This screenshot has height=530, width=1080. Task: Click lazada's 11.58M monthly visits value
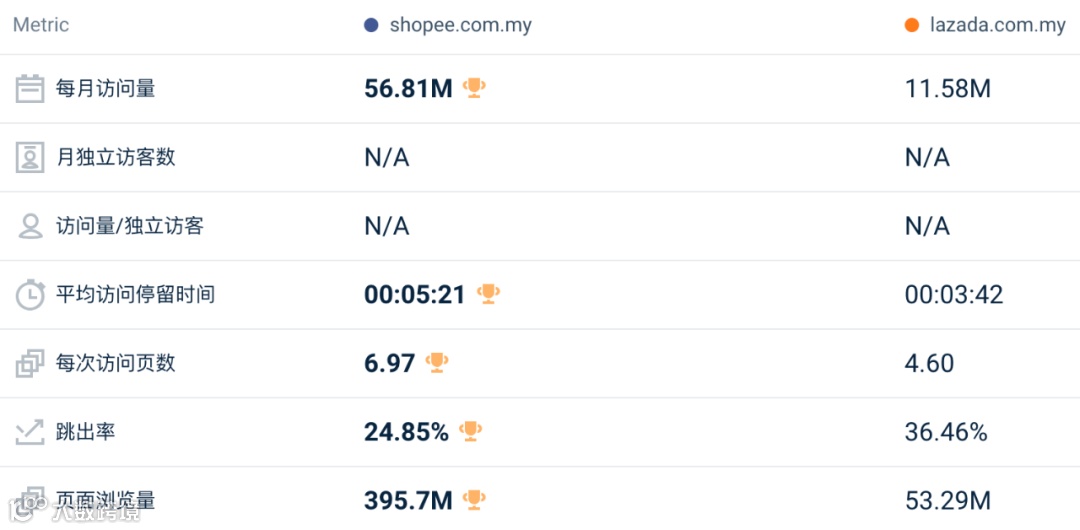pyautogui.click(x=947, y=89)
